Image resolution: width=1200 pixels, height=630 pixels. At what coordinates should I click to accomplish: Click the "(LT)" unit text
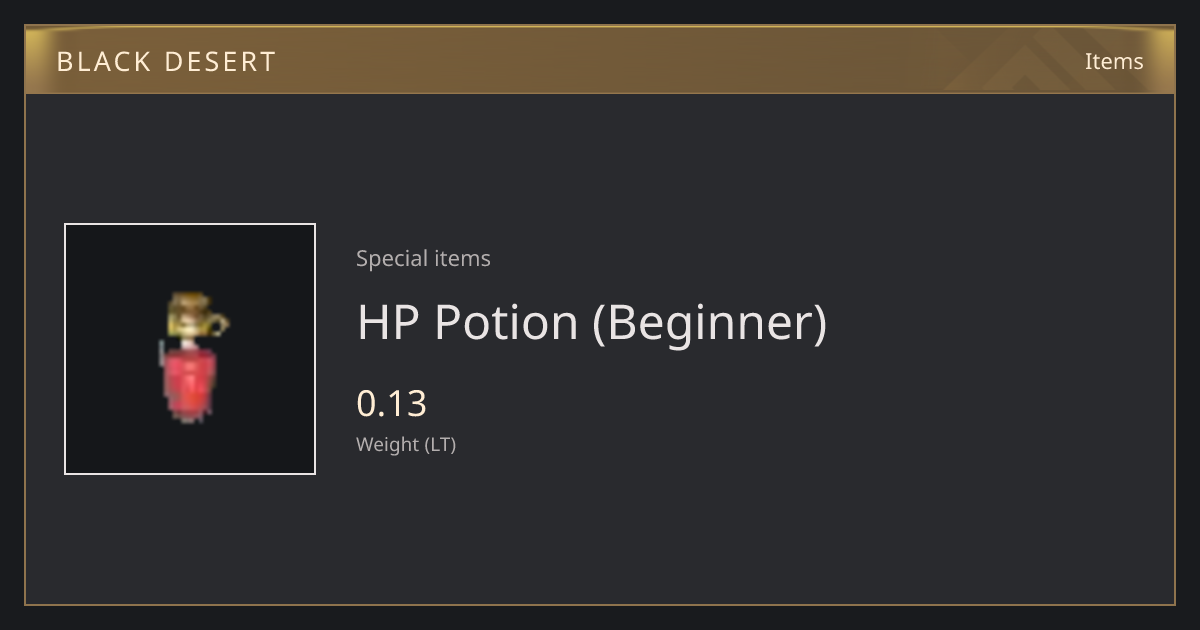(x=441, y=445)
